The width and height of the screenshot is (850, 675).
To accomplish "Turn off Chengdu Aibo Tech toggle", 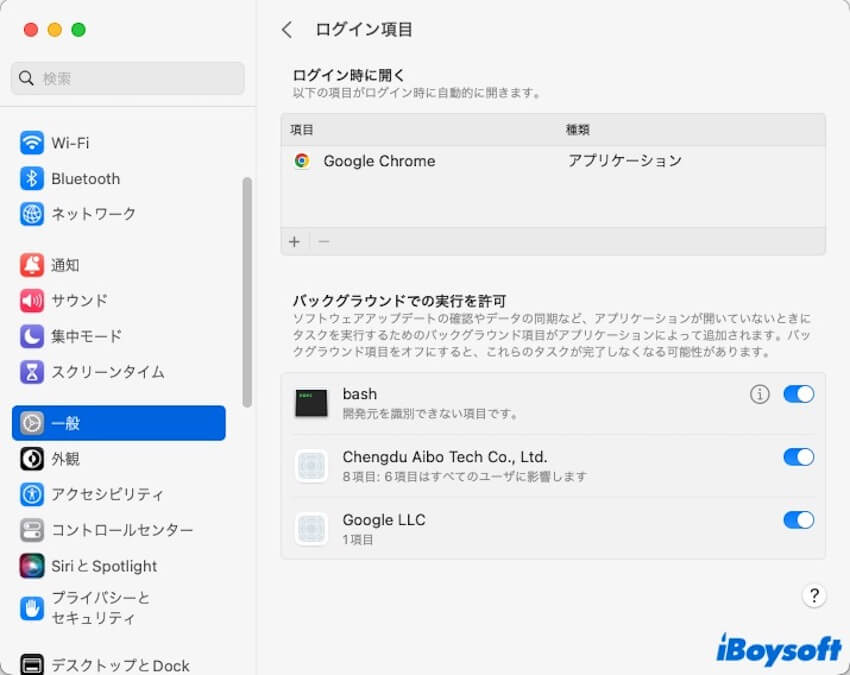I will point(799,457).
